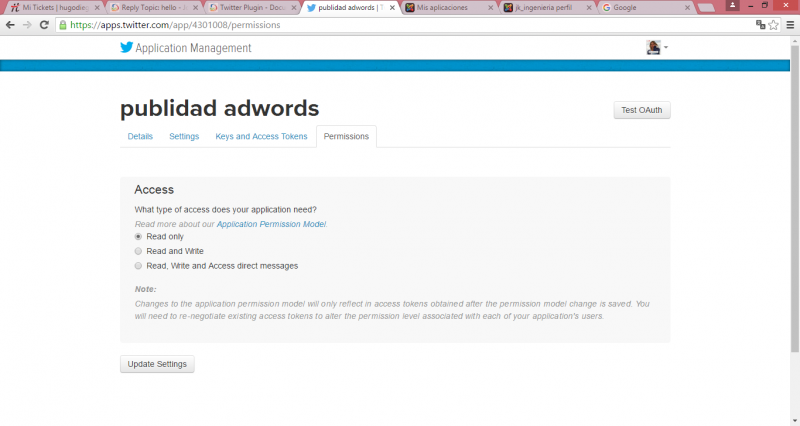The width and height of the screenshot is (800, 426).
Task: Click the translate icon in the address bar
Action: 760,24
